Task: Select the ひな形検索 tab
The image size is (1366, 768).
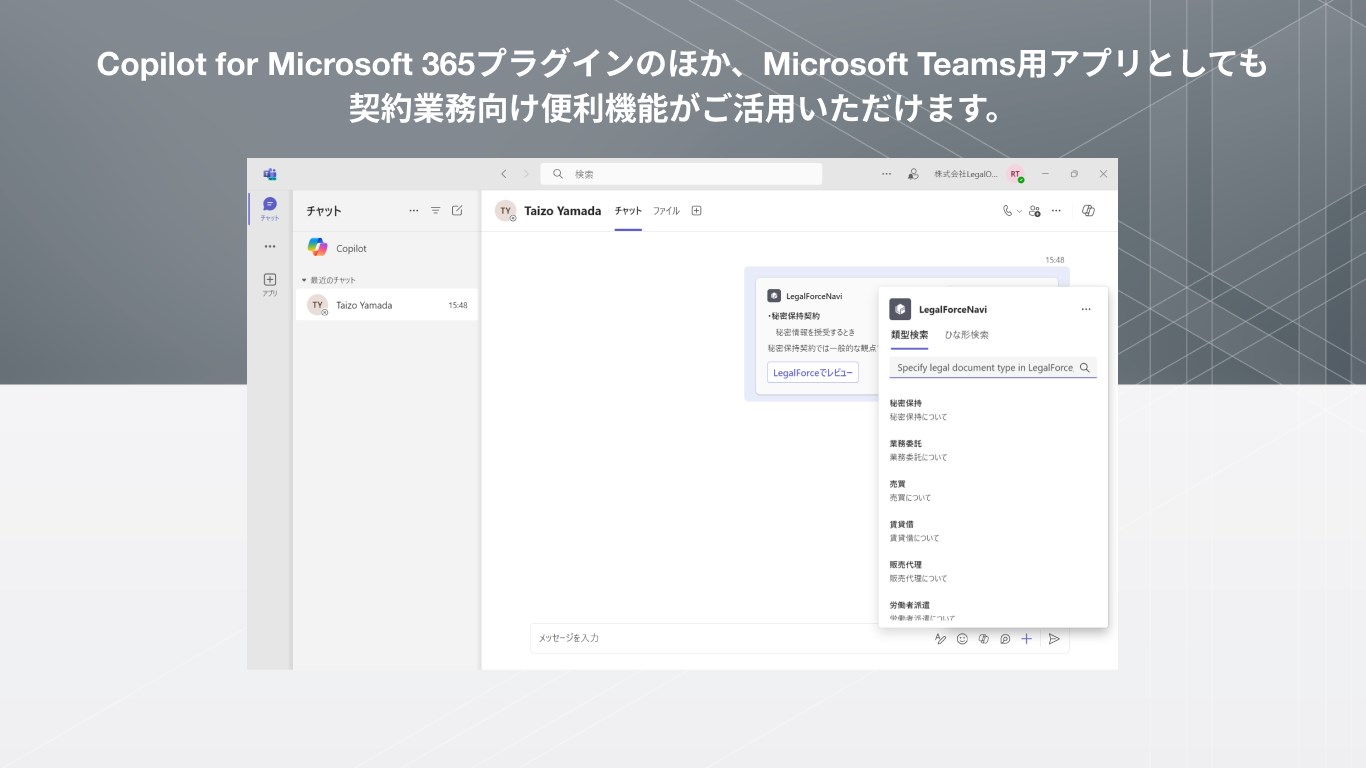Action: pos(966,335)
